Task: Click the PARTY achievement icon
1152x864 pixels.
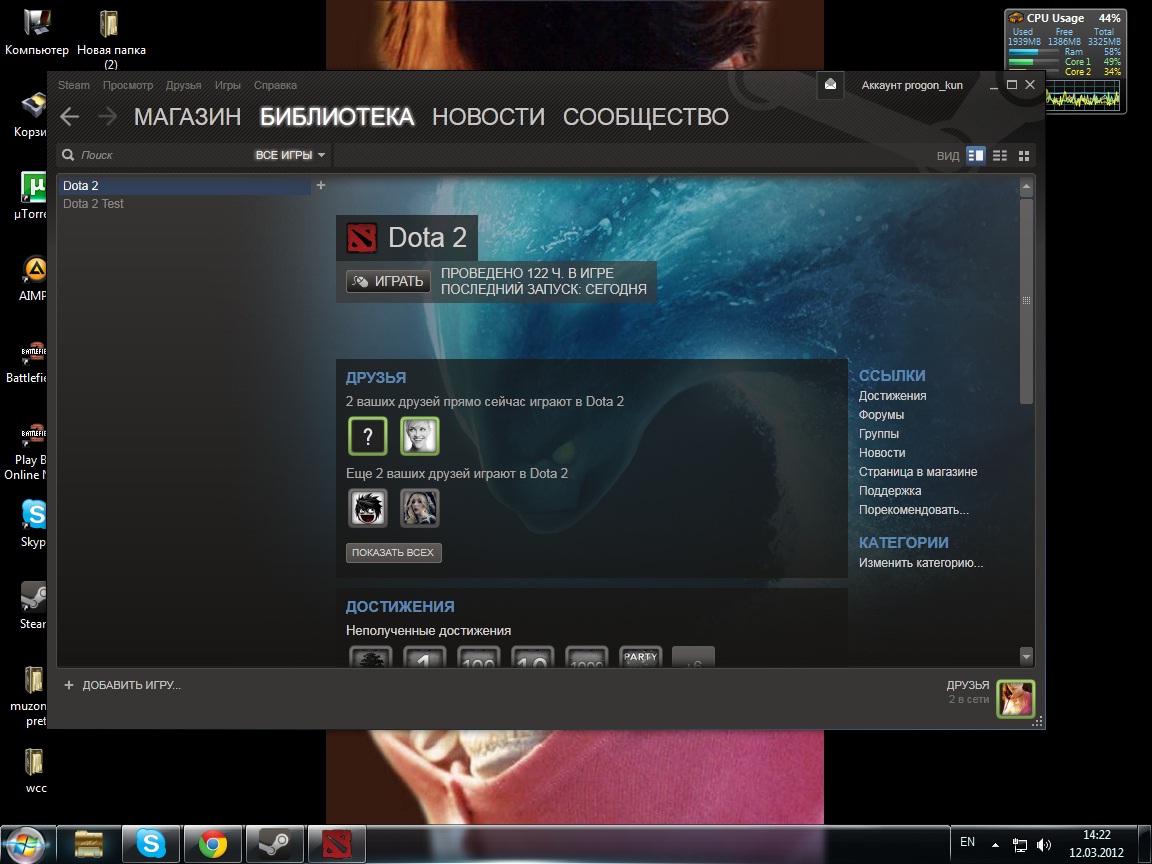Action: (641, 658)
